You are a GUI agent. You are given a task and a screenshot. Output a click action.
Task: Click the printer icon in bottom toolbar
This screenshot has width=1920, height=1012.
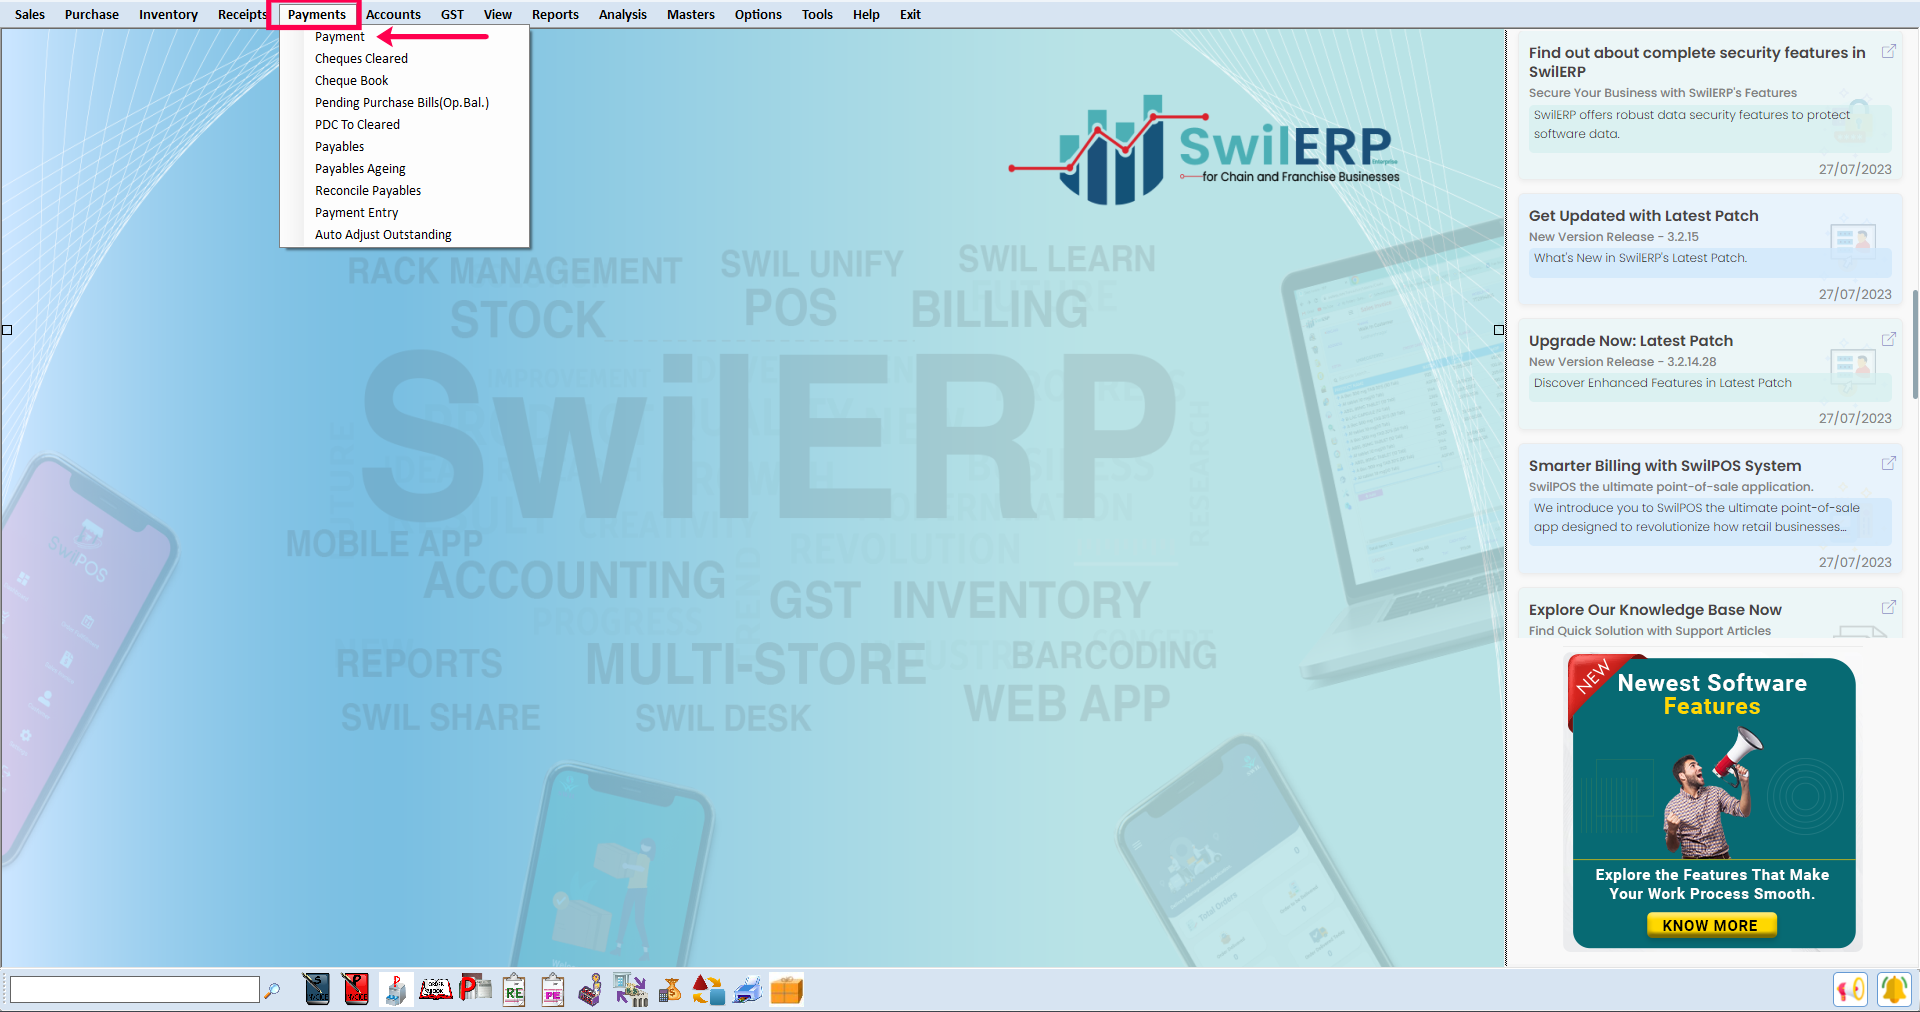[x=748, y=989]
